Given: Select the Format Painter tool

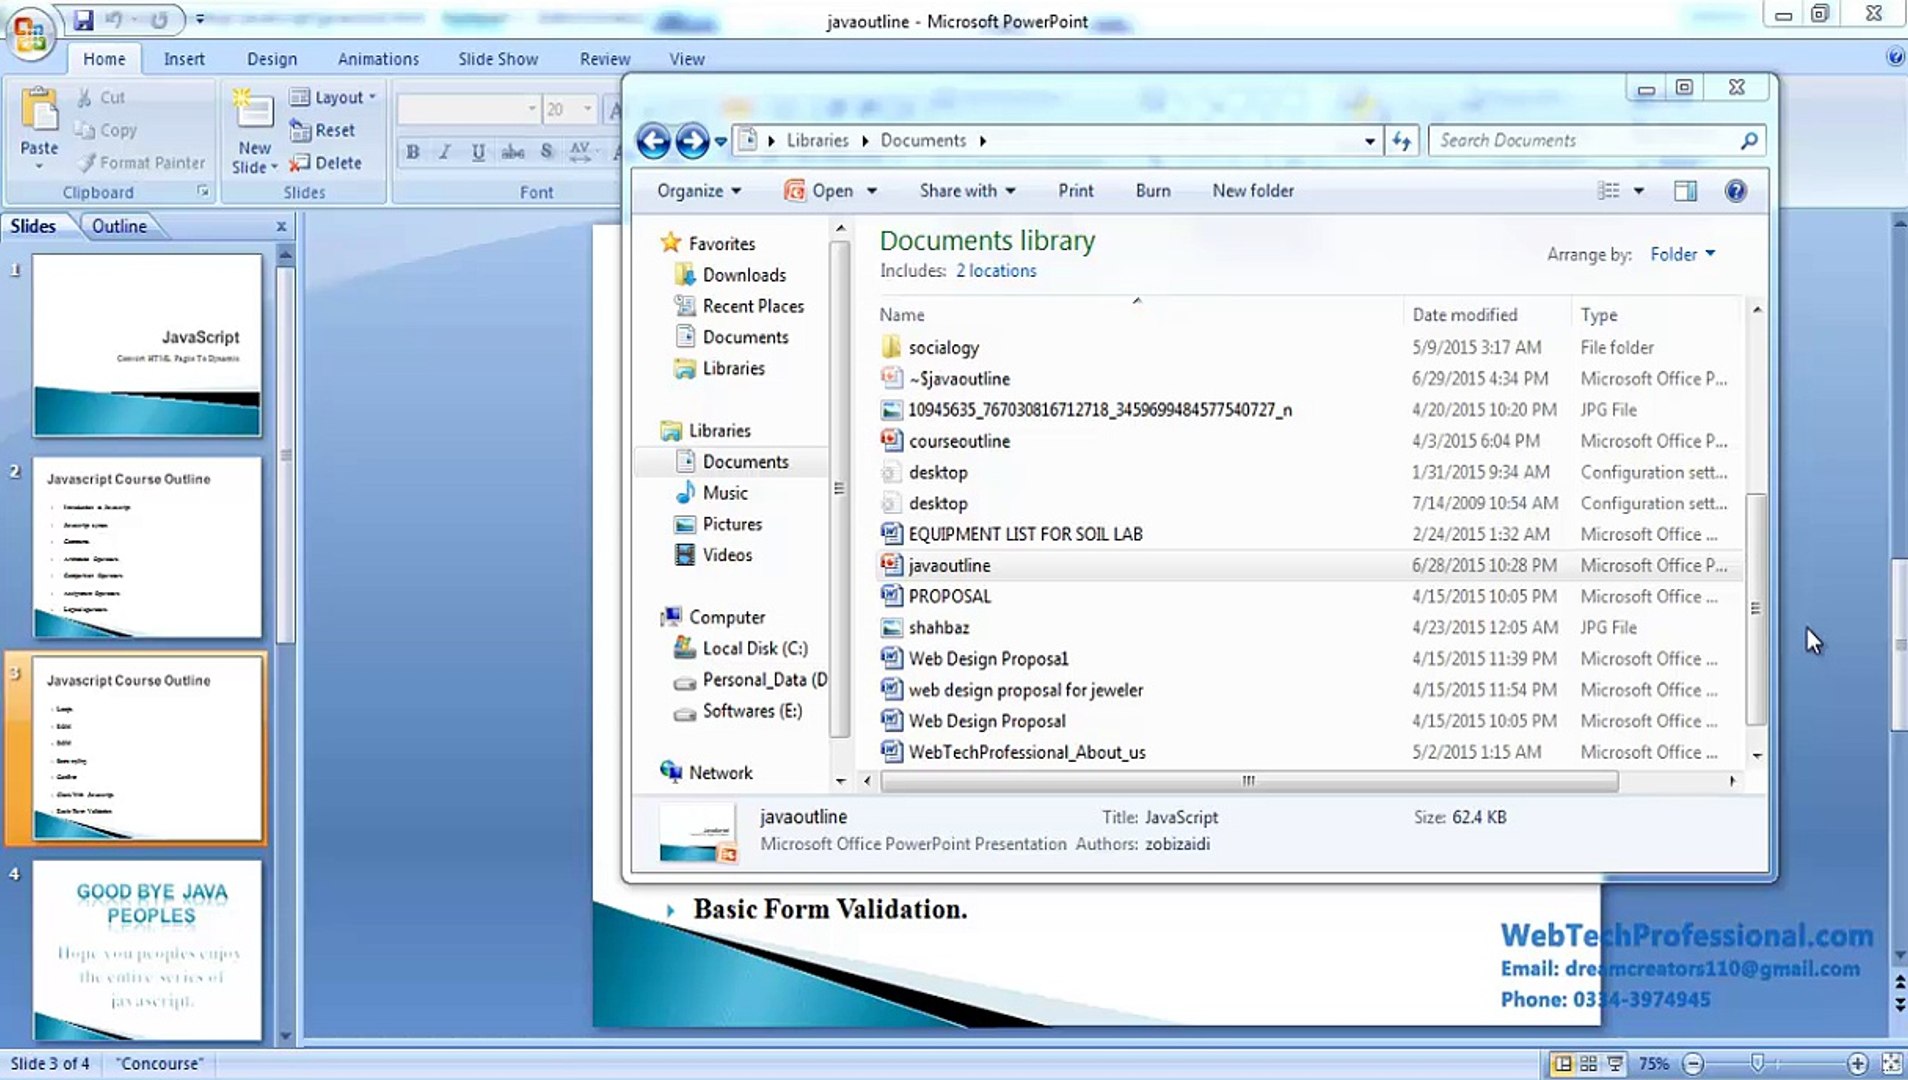Looking at the screenshot, I should point(142,162).
